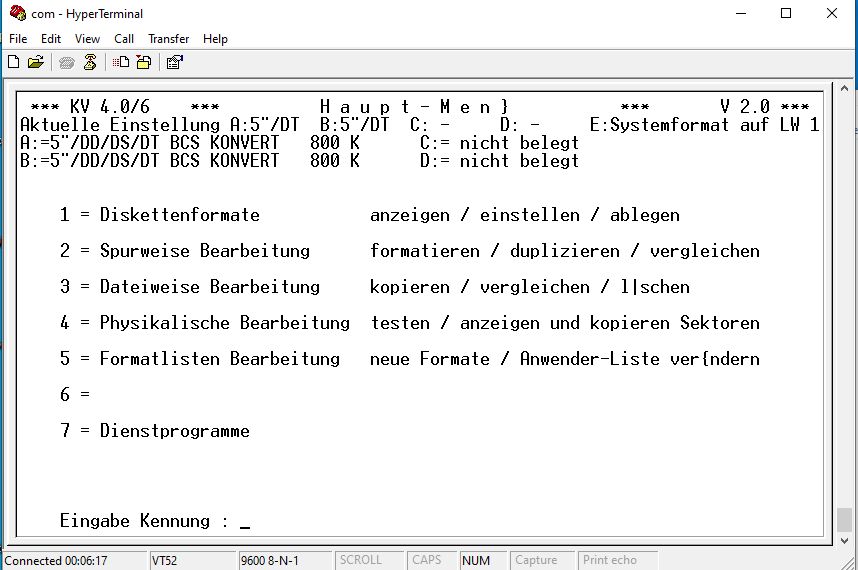
Task: Open connection Properties from the toolbar
Action: point(174,62)
